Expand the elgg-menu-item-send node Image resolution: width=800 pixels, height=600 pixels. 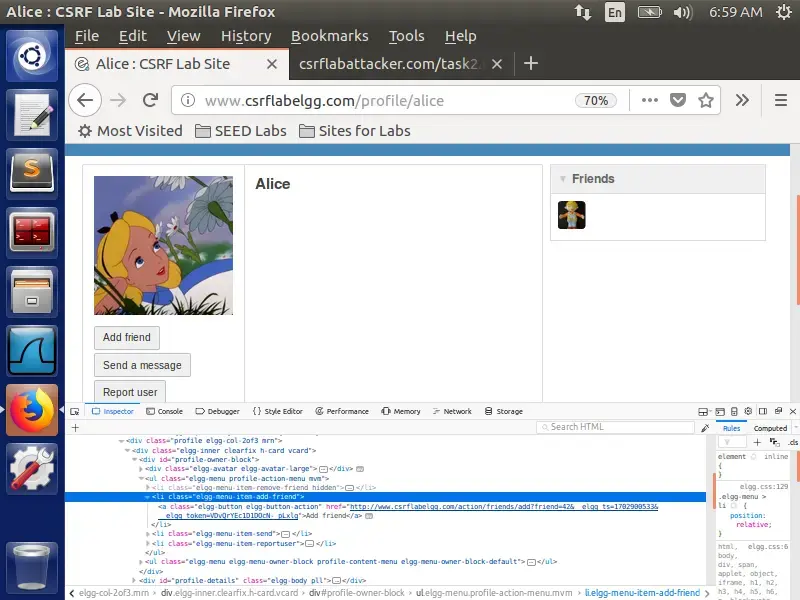(147, 534)
